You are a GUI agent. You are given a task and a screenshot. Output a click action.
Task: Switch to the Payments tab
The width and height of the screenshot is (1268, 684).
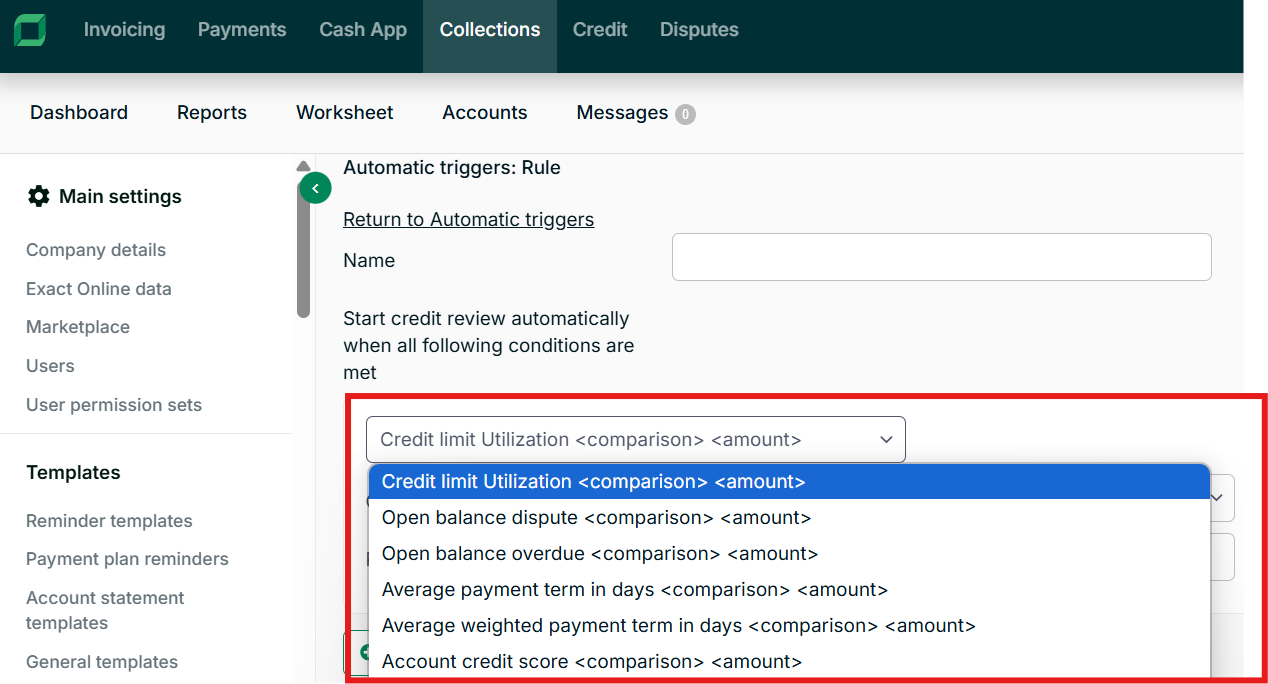(x=242, y=30)
